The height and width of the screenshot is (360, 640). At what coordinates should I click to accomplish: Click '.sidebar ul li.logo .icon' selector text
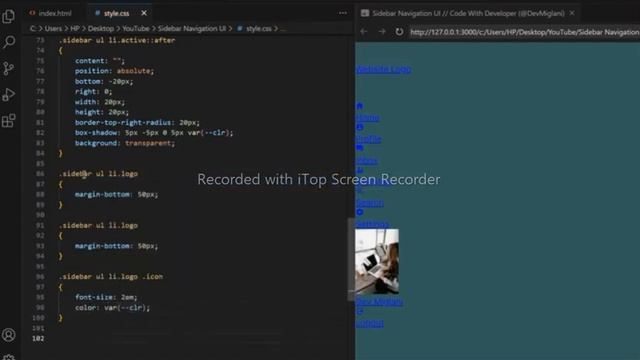point(111,277)
